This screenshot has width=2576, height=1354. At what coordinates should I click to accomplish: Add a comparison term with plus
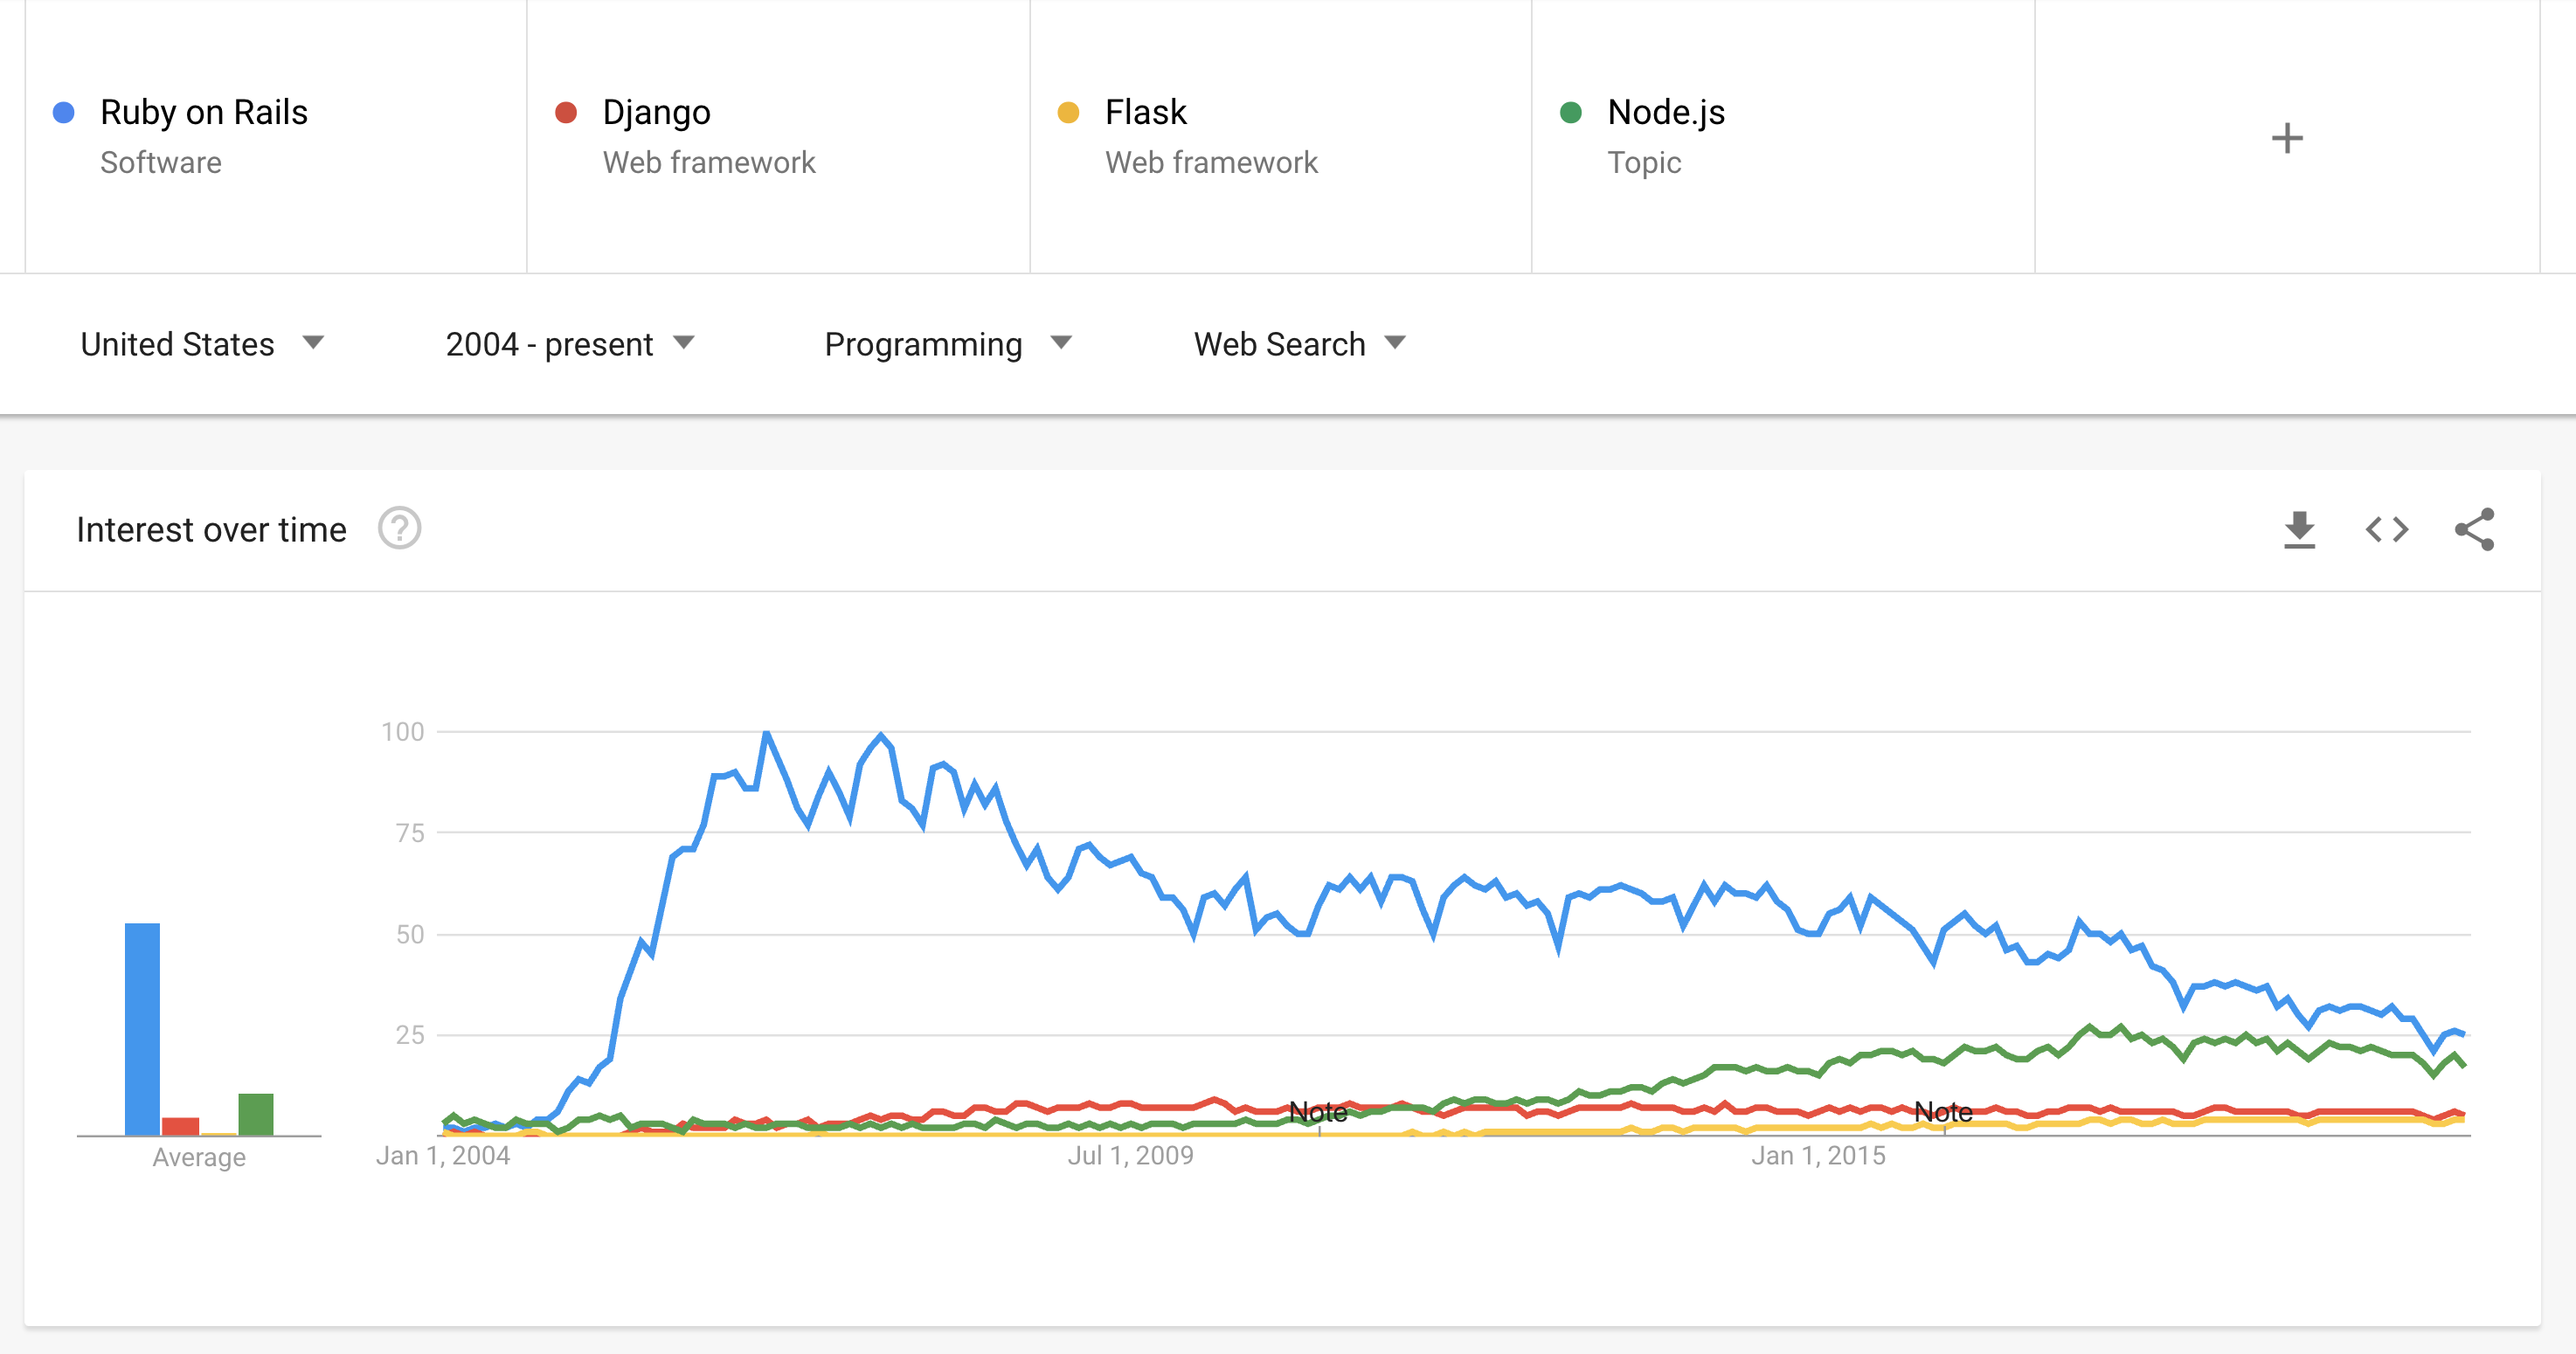[2287, 138]
